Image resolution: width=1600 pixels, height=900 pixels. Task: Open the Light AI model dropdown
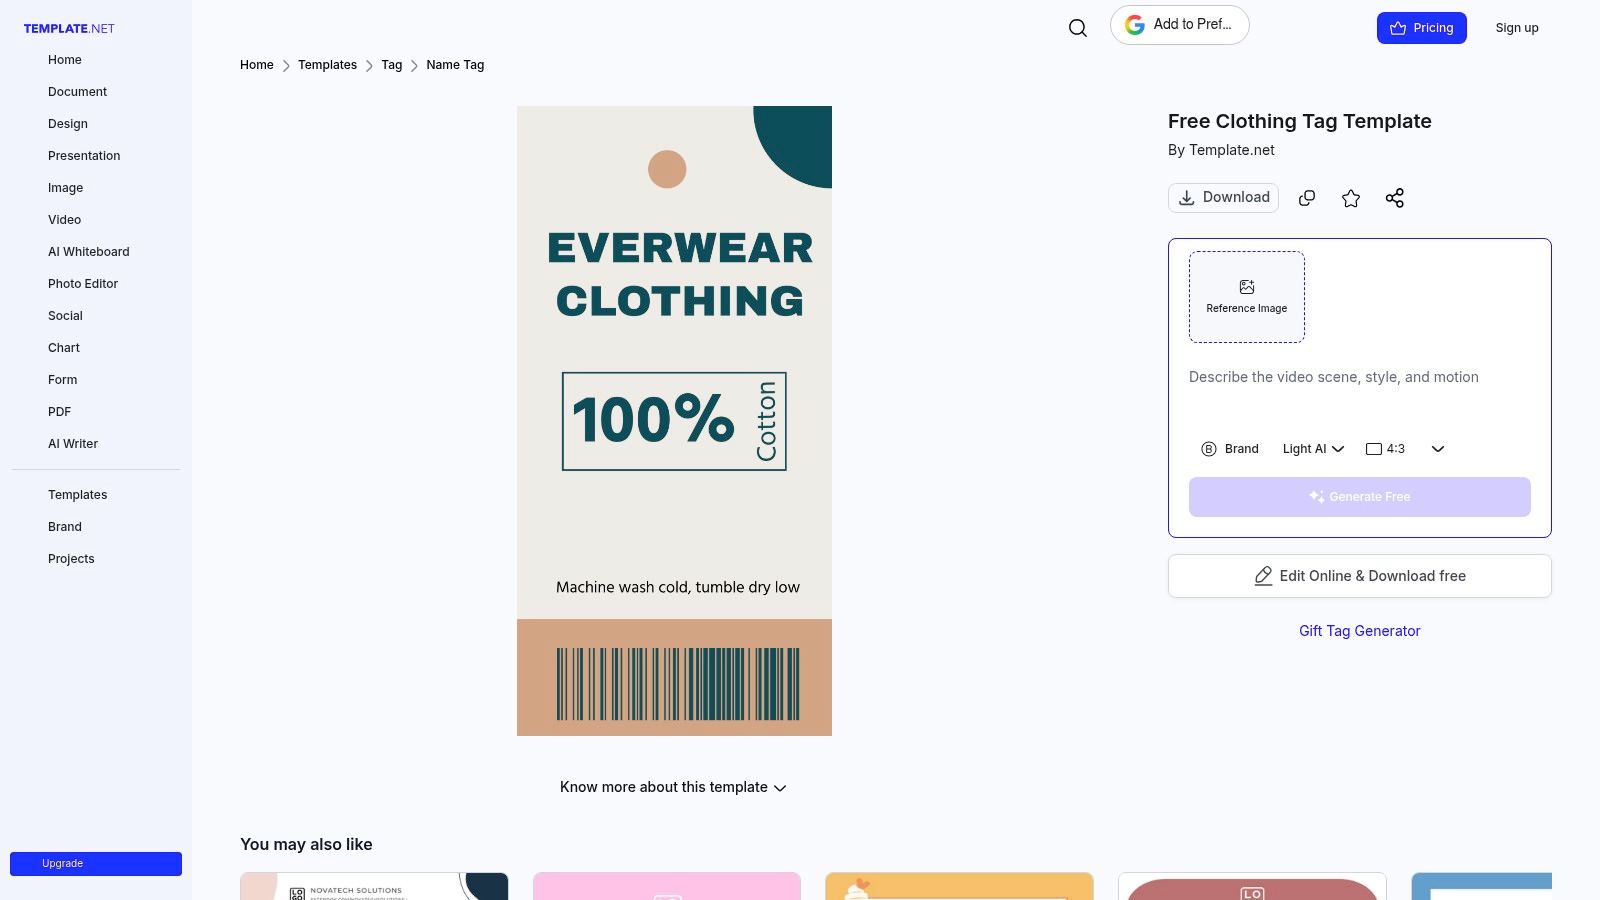click(1313, 449)
